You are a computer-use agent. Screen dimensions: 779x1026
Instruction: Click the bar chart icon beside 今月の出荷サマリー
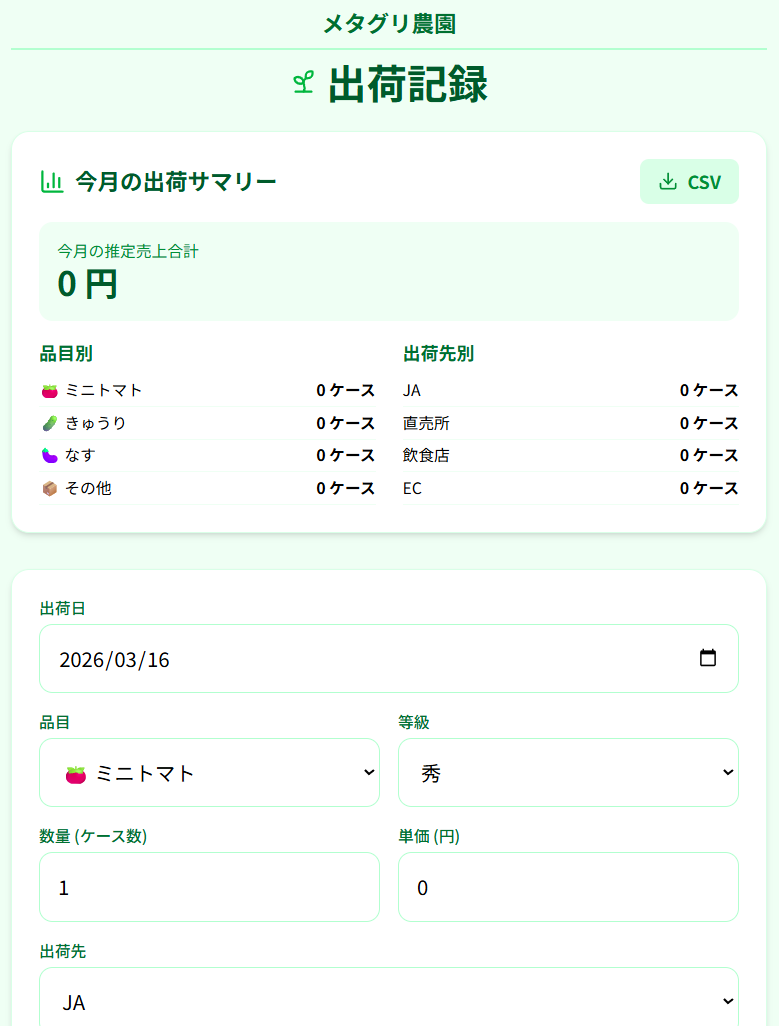point(52,181)
